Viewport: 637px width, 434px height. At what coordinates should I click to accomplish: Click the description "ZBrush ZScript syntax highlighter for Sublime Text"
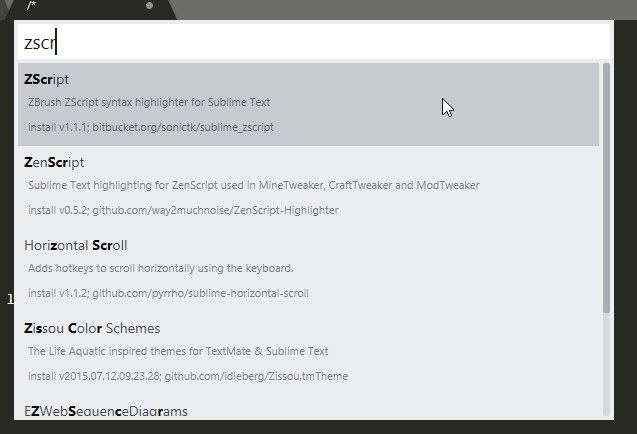coord(149,102)
